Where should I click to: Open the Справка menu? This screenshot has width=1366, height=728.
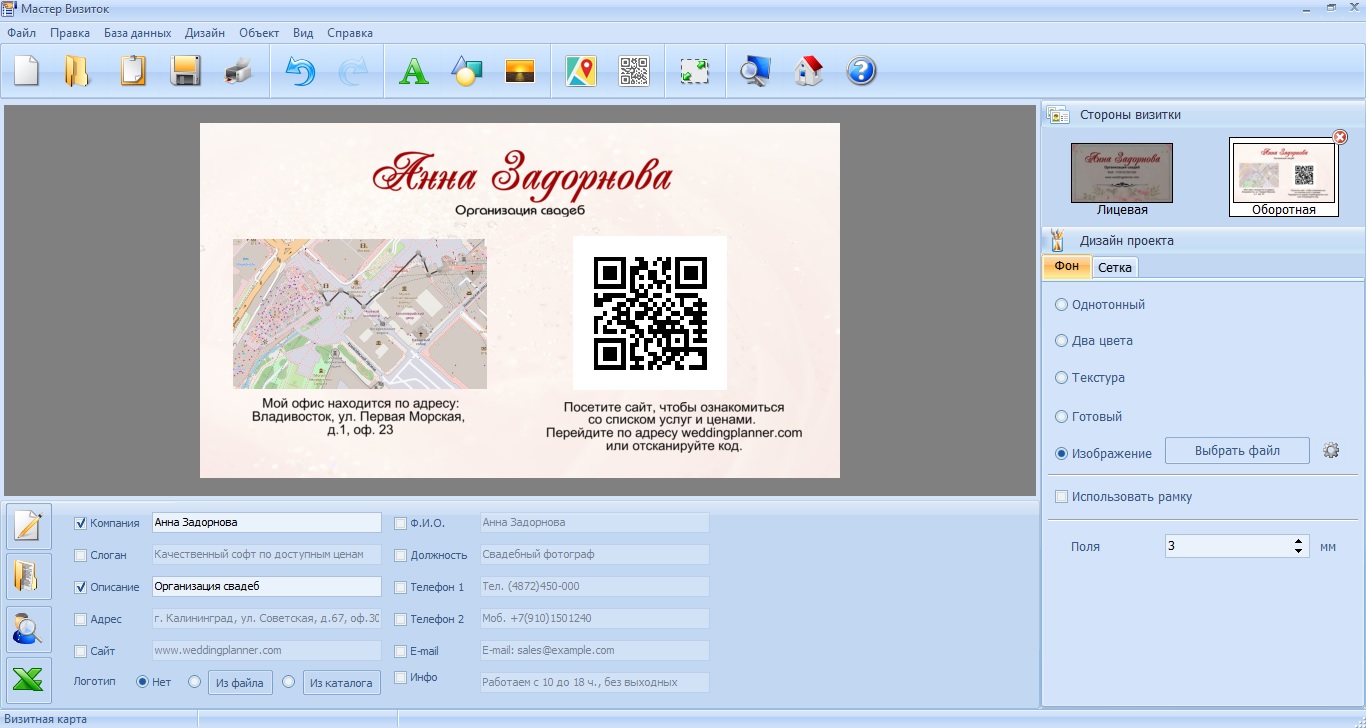350,32
